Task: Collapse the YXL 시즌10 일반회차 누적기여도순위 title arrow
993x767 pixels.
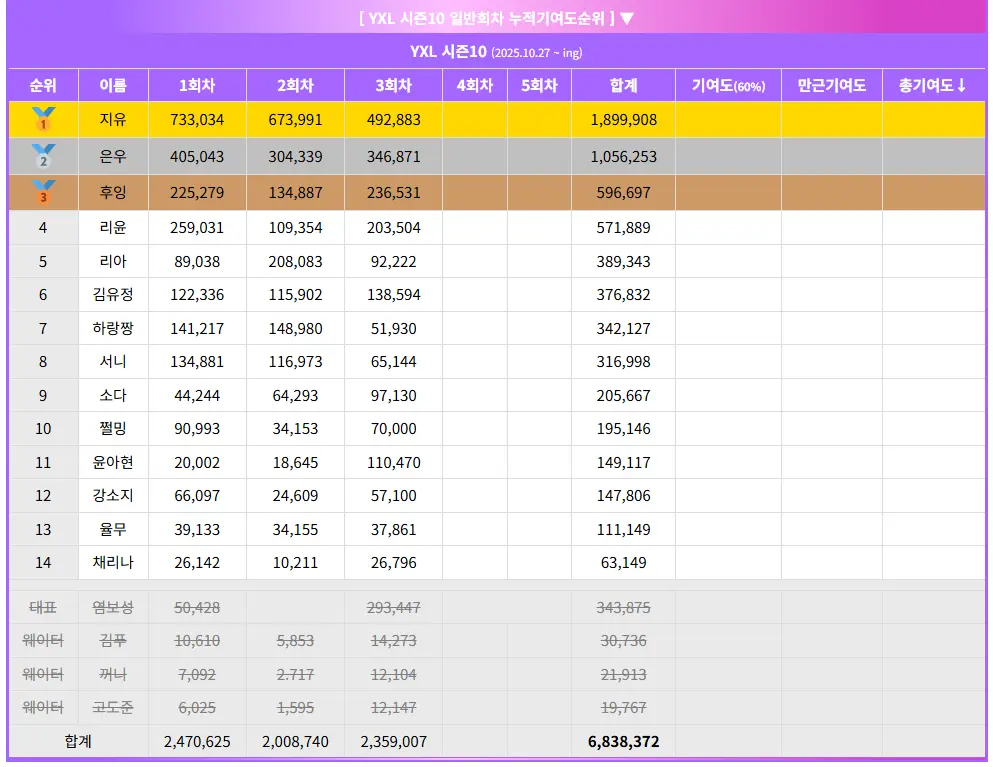Action: pos(627,18)
